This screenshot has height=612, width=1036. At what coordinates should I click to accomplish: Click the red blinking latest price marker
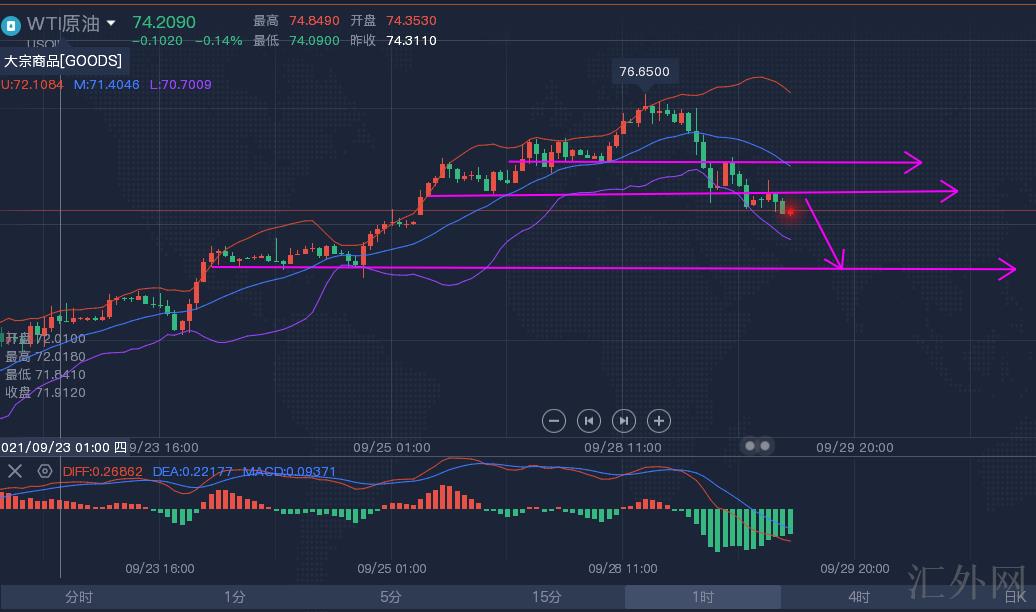(x=790, y=211)
